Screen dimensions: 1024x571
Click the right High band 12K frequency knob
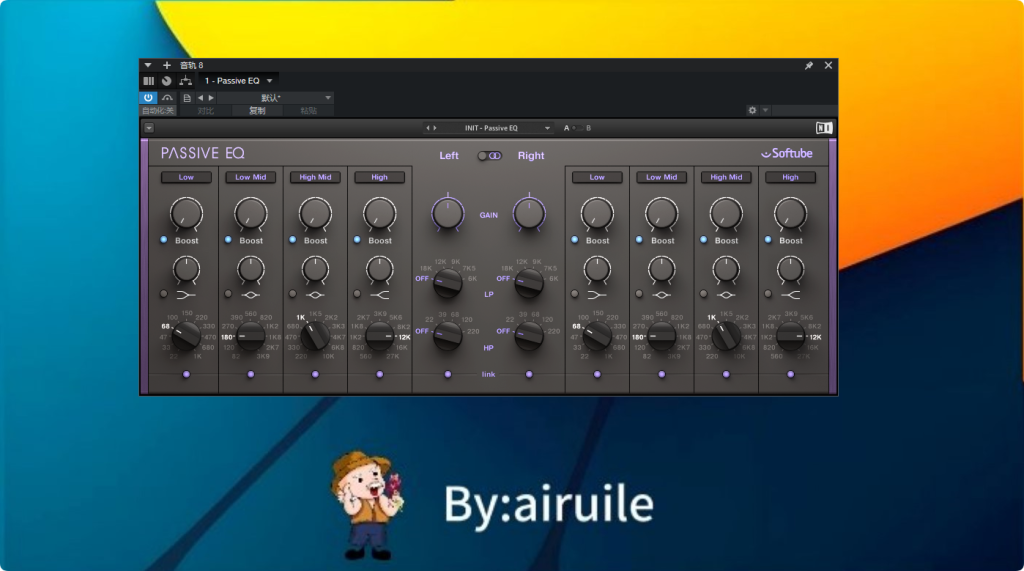pyautogui.click(x=790, y=336)
